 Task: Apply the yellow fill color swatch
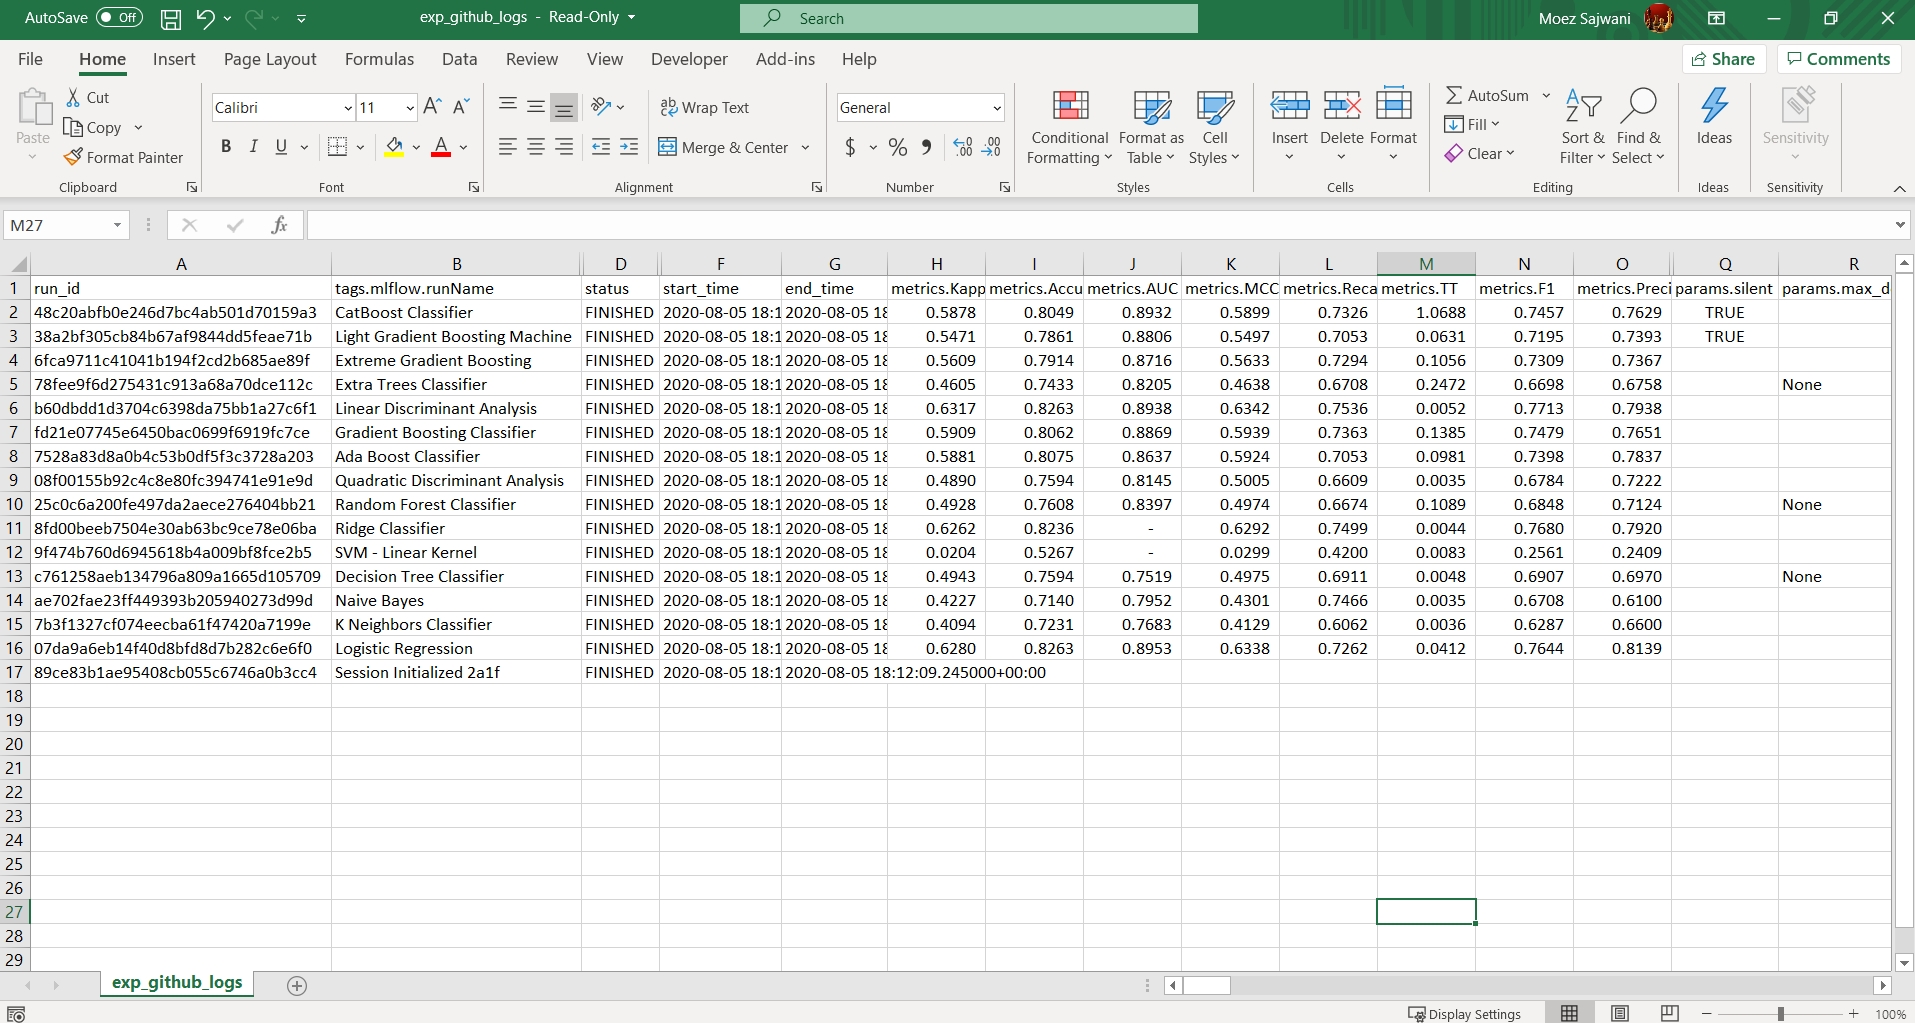click(x=394, y=148)
